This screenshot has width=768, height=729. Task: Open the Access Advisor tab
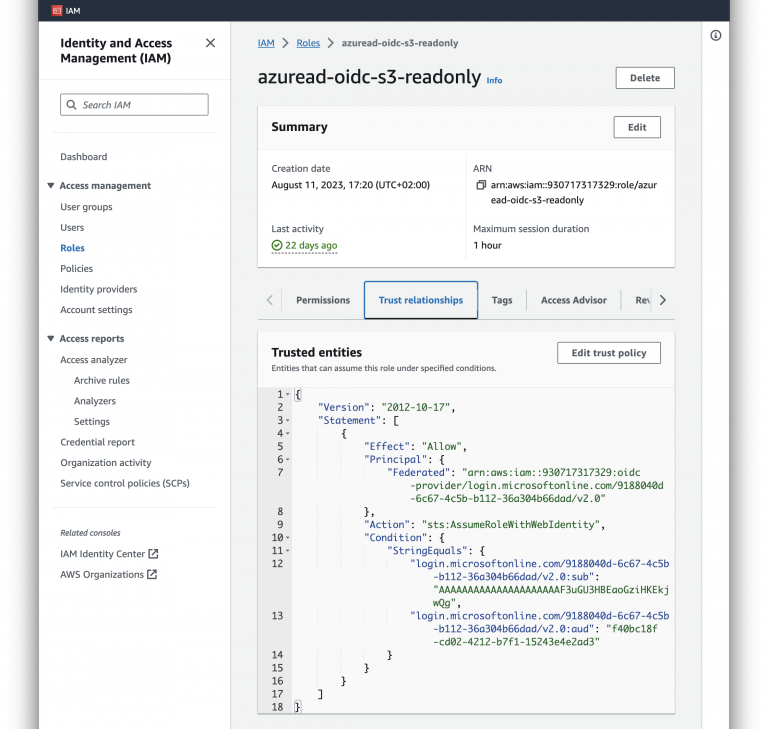click(x=573, y=300)
